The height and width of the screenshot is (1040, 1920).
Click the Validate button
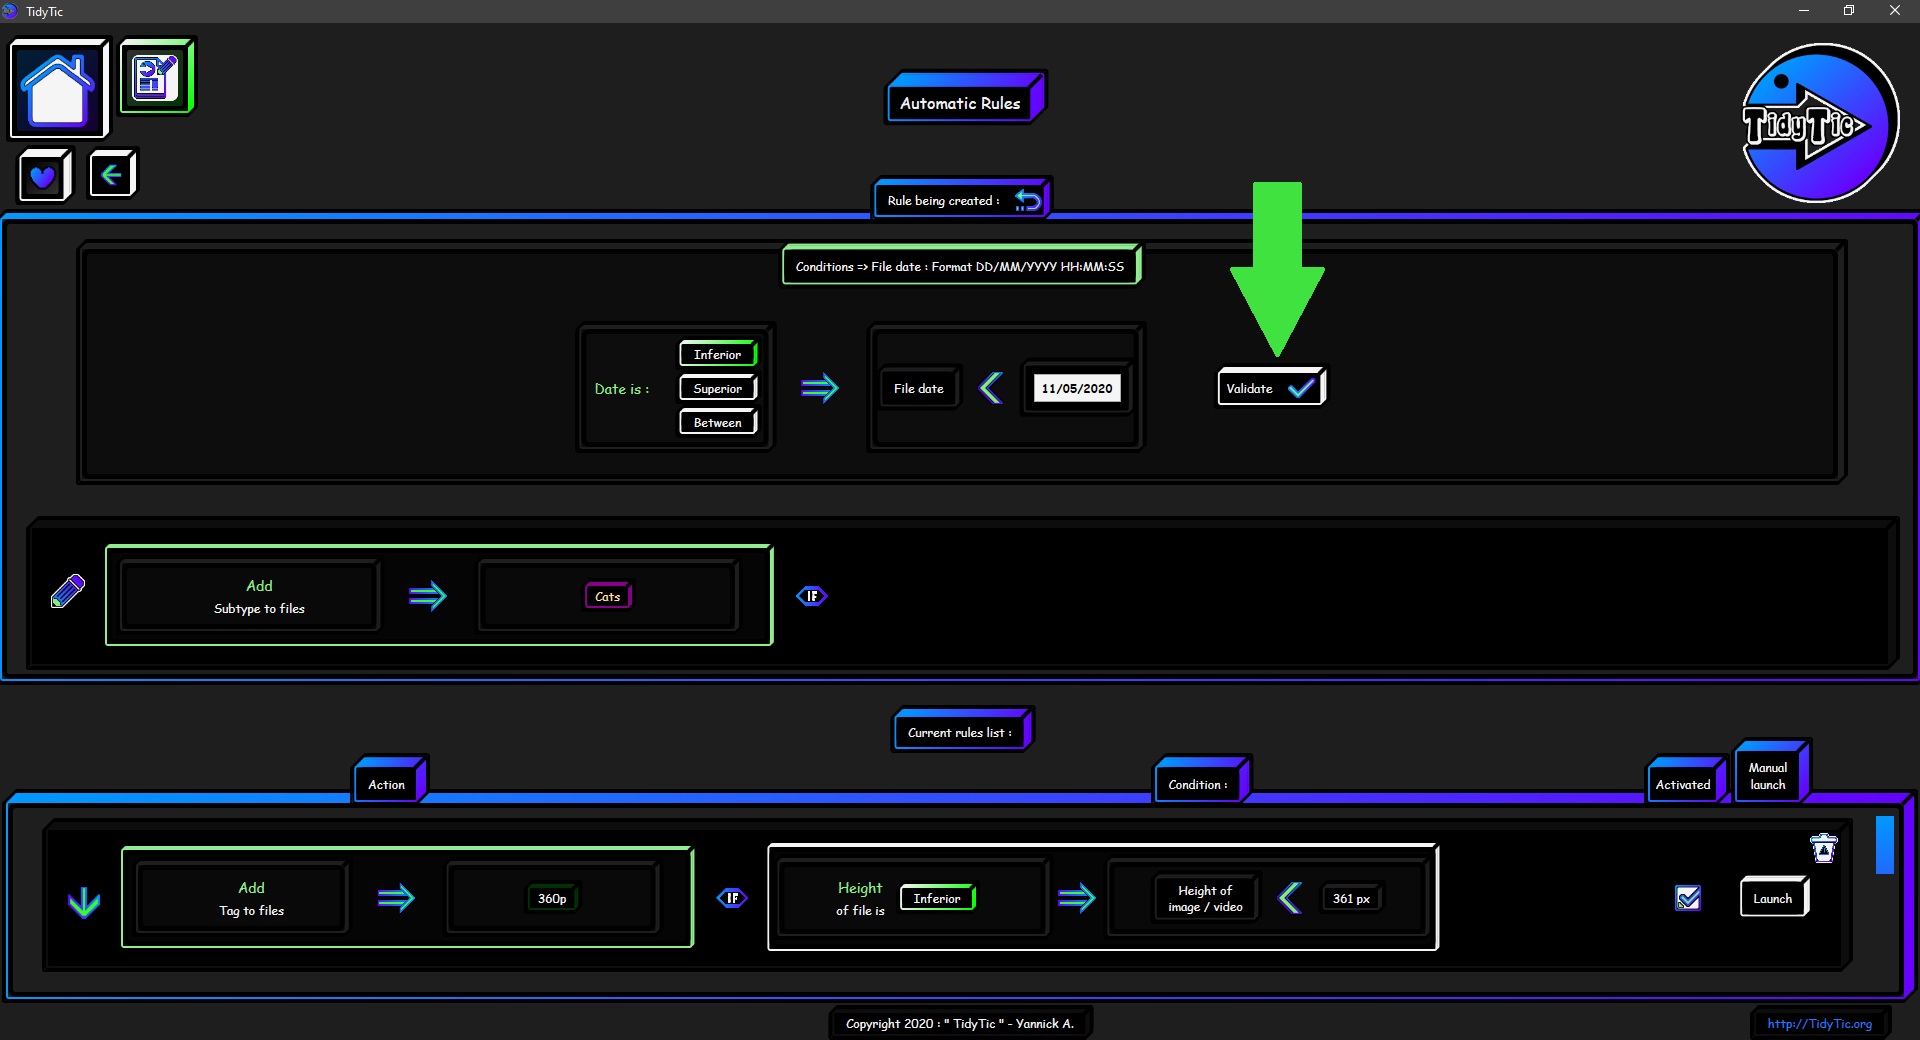coord(1270,388)
